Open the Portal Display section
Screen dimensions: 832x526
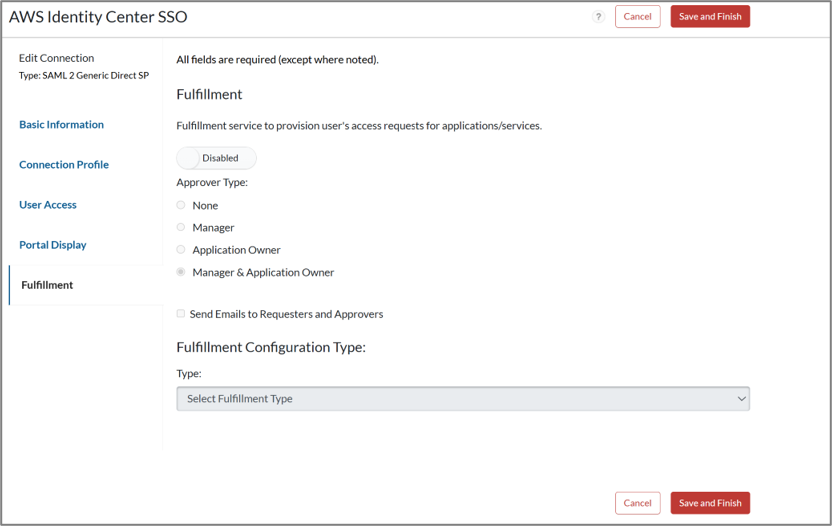coord(53,245)
